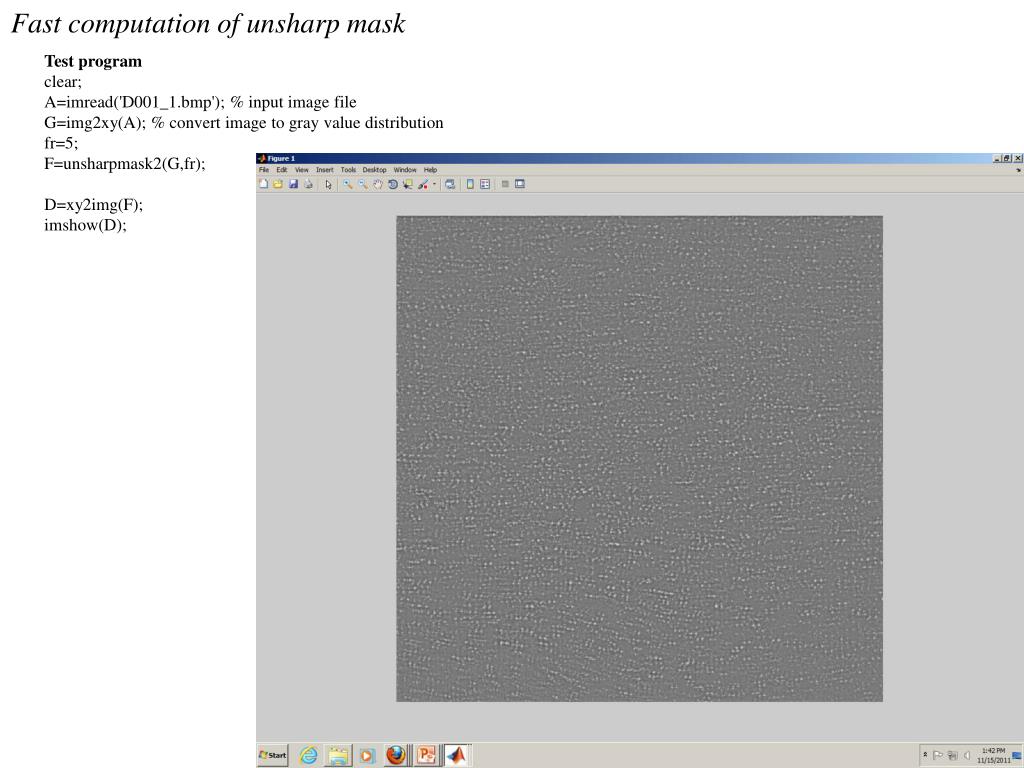Click the line 'D=xy2img(F);'

(93, 204)
